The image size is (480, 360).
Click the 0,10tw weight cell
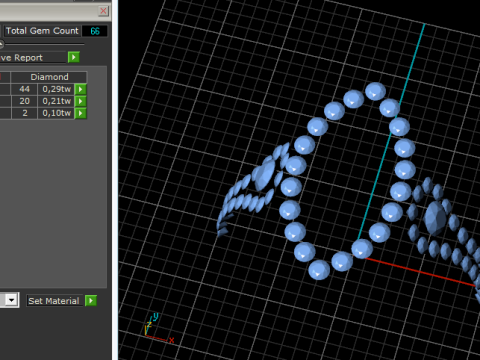[x=56, y=113]
